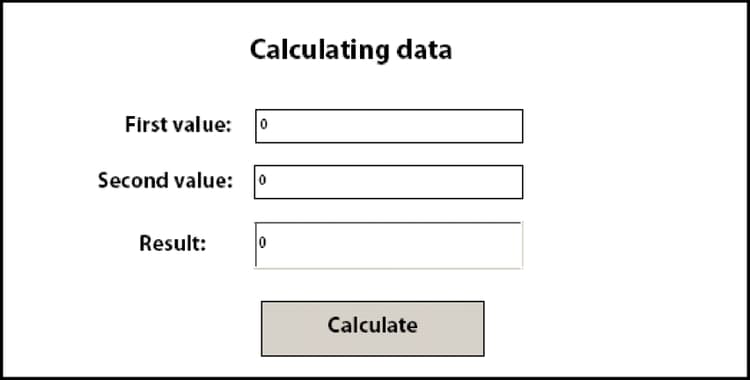
Task: Focus the First value input field
Action: [x=389, y=126]
